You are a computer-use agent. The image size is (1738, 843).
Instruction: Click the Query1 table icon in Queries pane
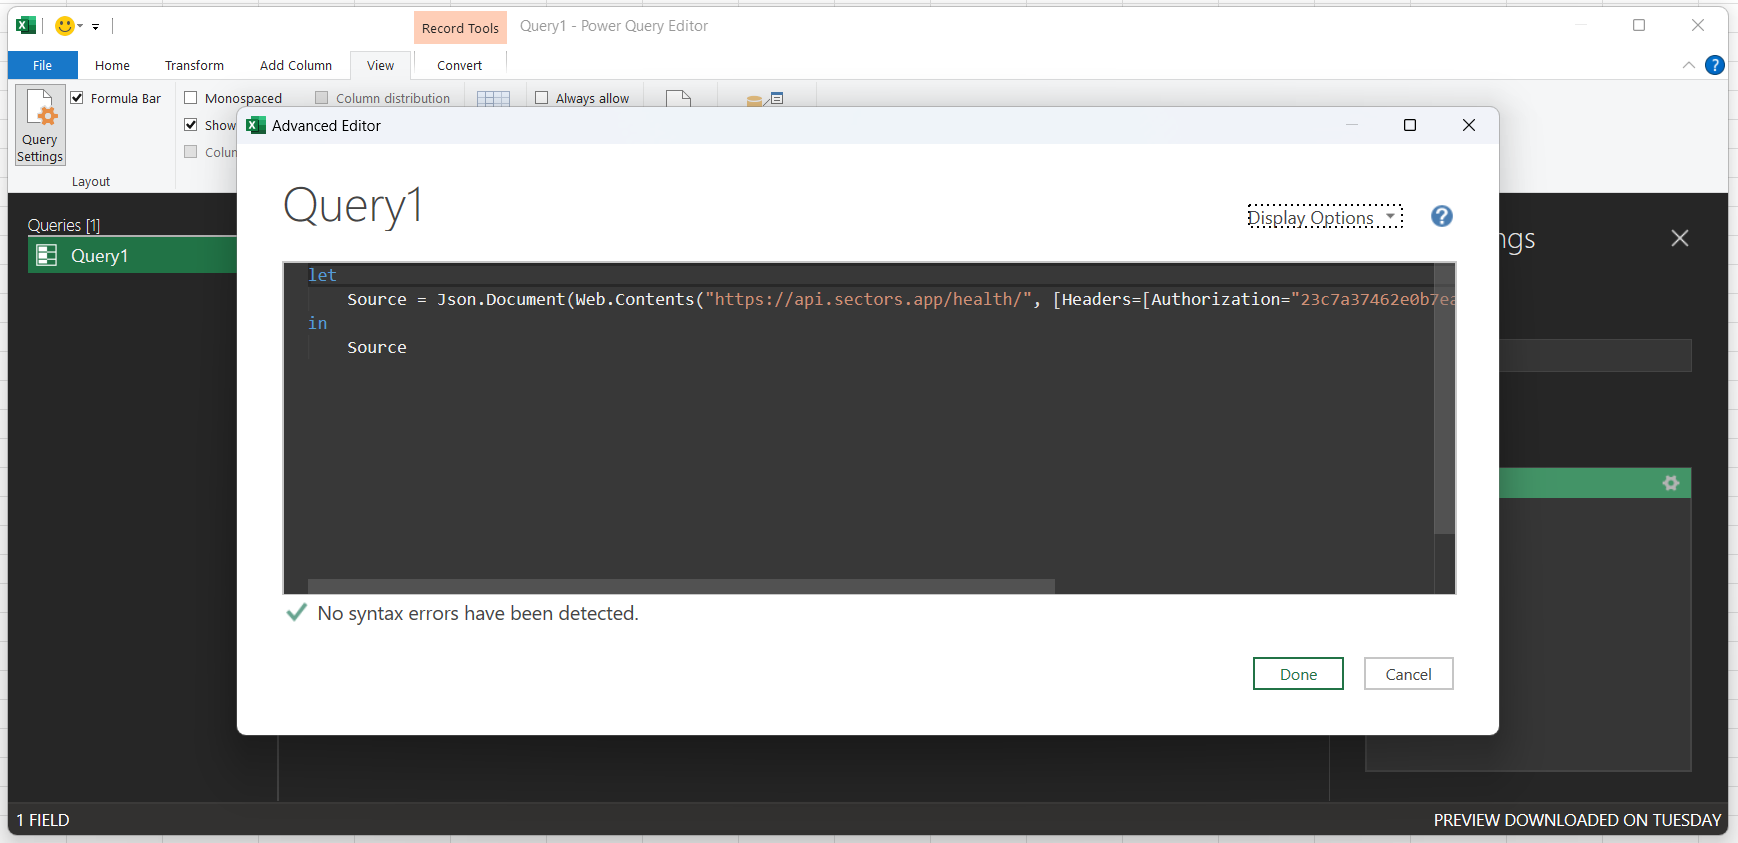click(47, 256)
